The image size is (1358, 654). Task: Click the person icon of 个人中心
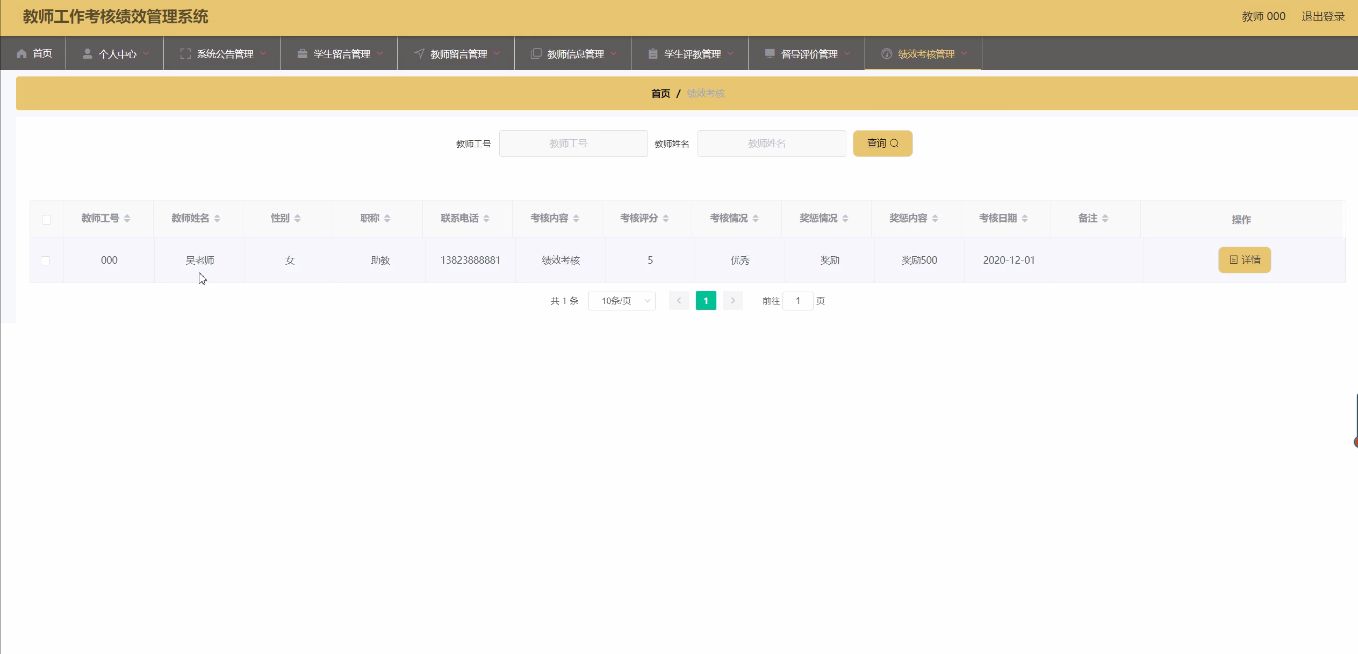[88, 54]
